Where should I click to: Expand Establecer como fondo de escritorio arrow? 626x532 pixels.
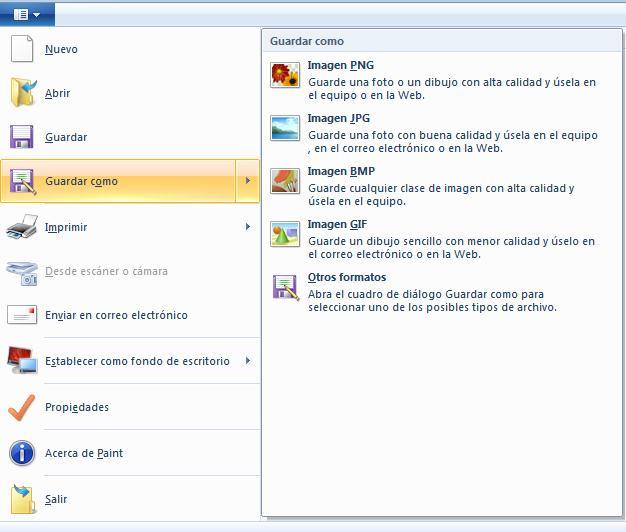point(248,361)
